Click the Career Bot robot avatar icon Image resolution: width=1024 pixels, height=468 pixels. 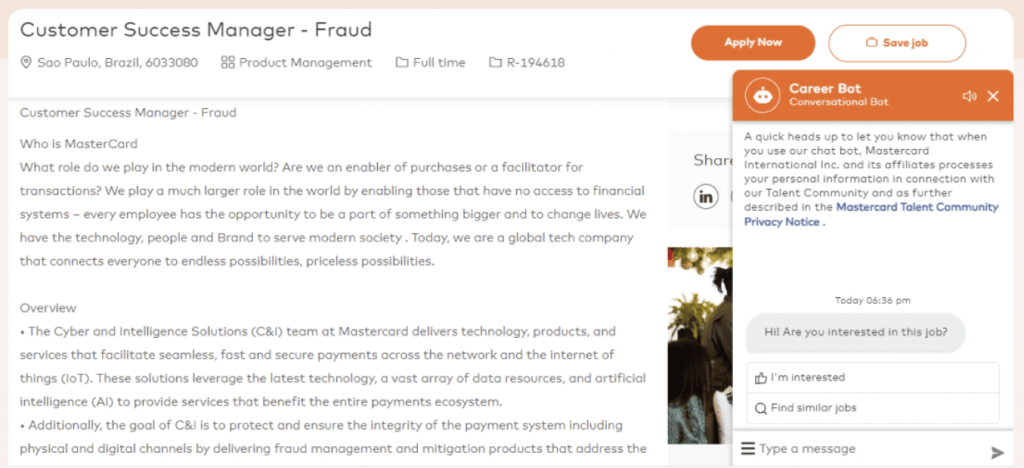(763, 95)
